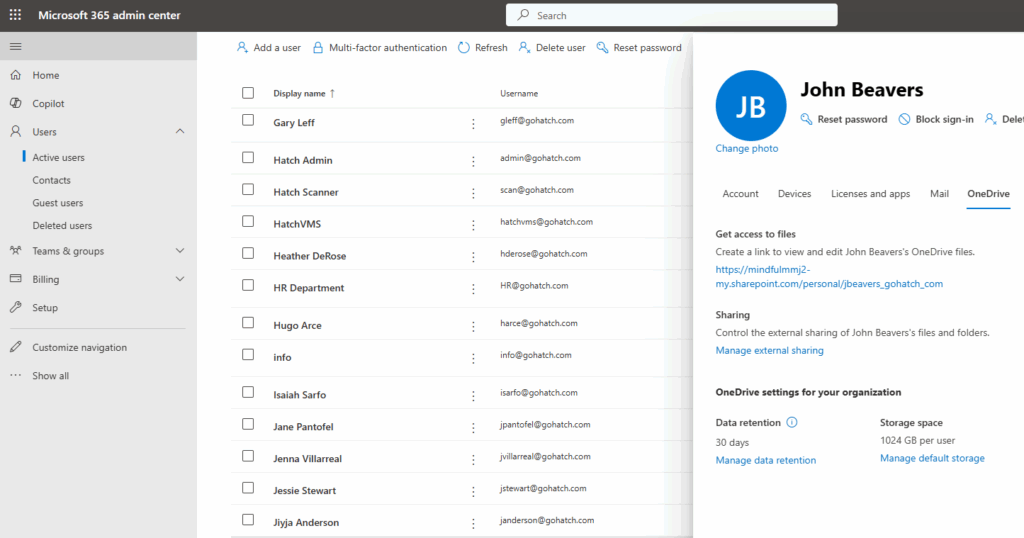Image resolution: width=1024 pixels, height=538 pixels.
Task: Click HR@gohatch.com username
Action: pos(534,285)
